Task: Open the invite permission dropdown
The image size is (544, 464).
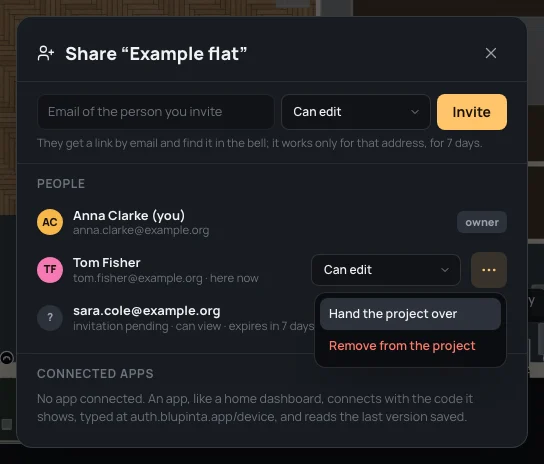Action: pyautogui.click(x=356, y=112)
